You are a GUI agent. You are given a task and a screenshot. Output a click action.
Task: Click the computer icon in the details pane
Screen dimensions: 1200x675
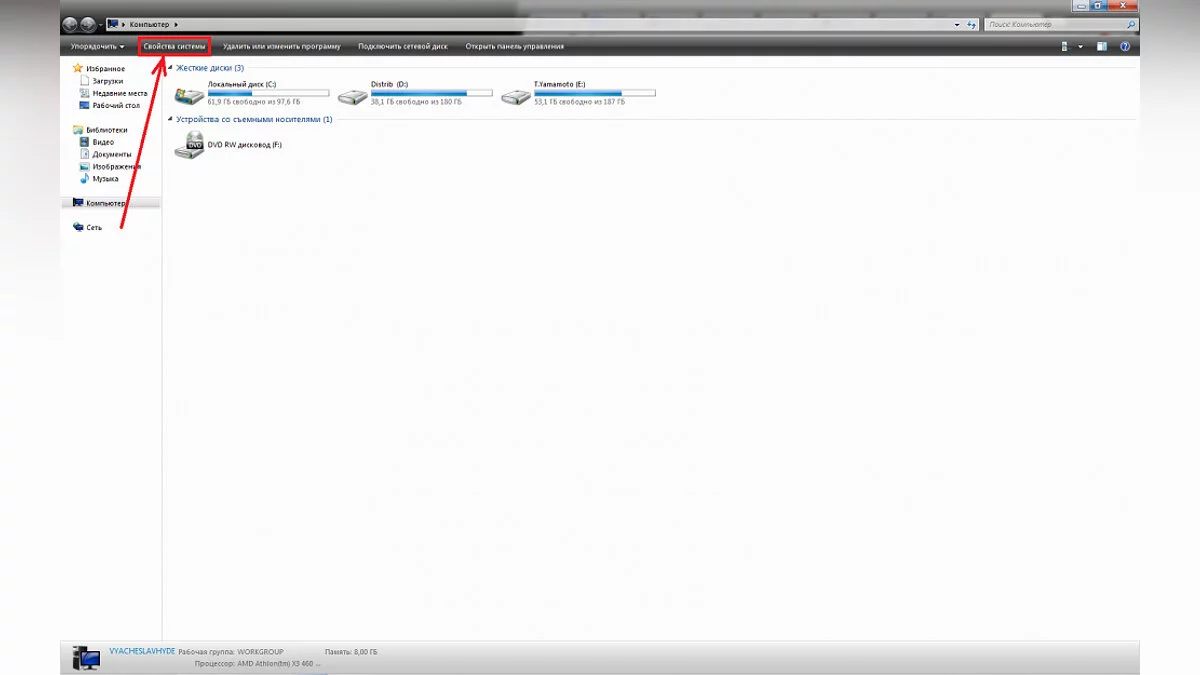pyautogui.click(x=87, y=657)
